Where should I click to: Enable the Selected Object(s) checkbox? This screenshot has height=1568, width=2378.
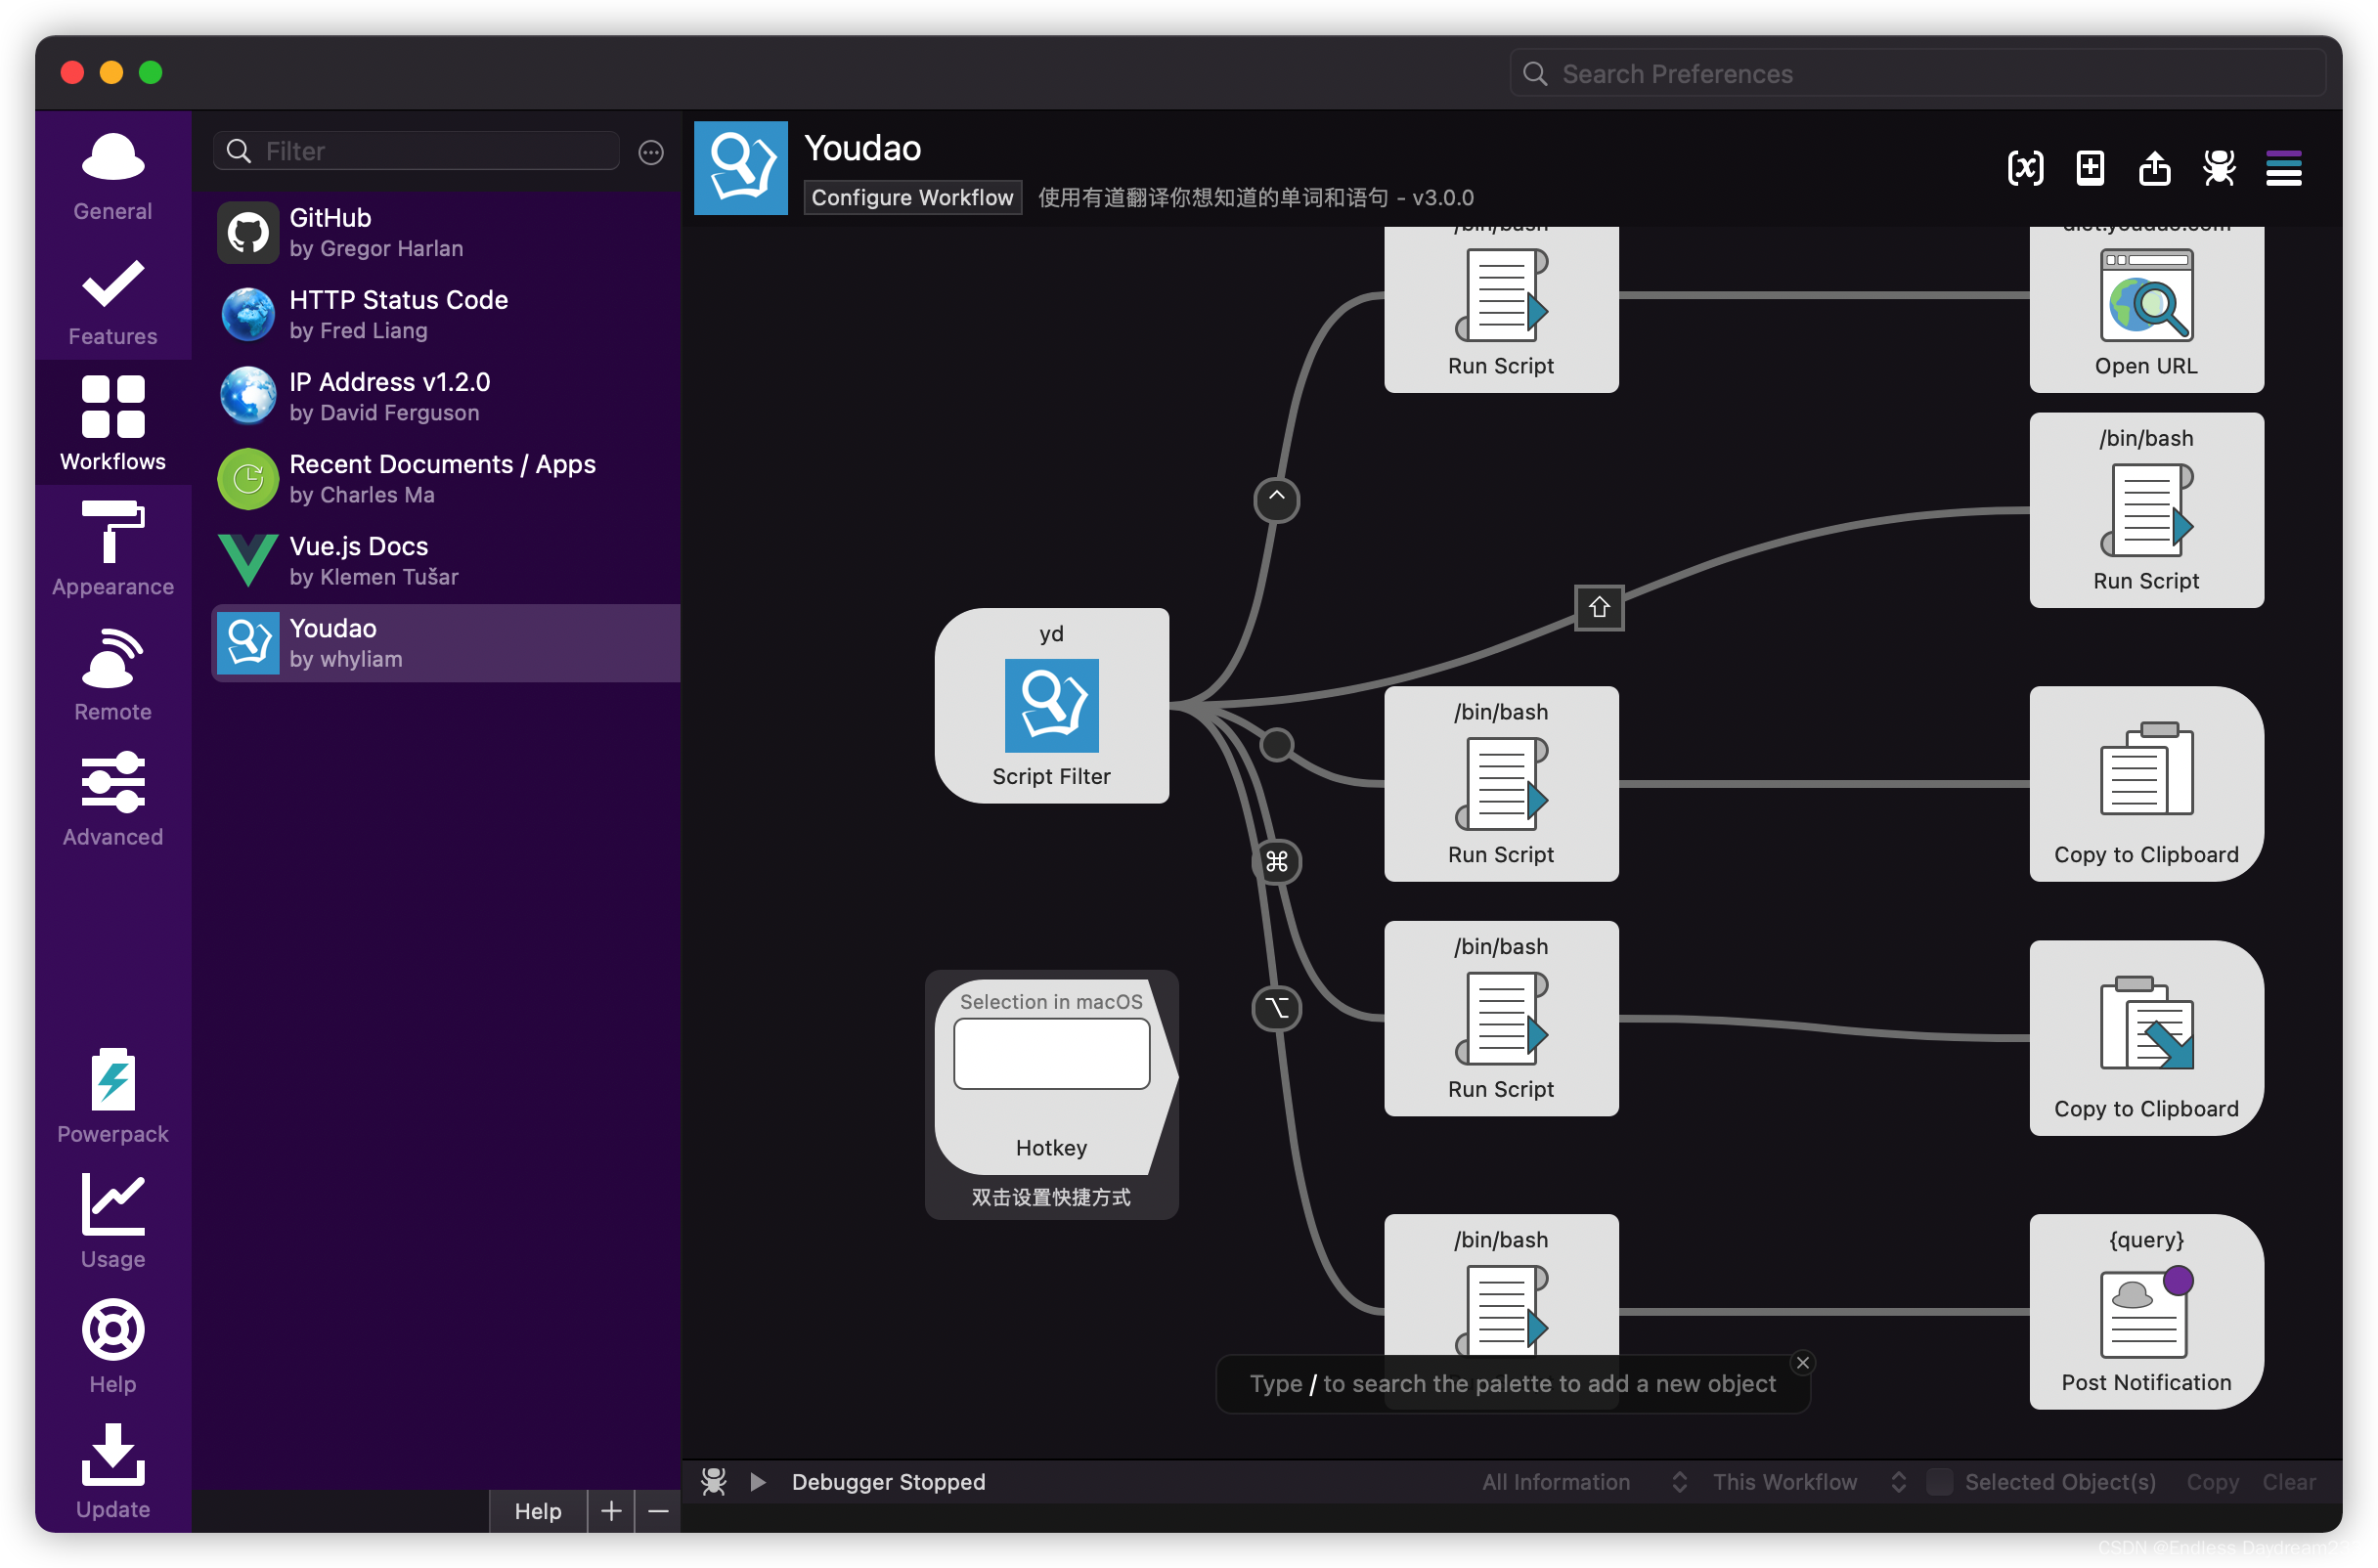tap(1939, 1482)
